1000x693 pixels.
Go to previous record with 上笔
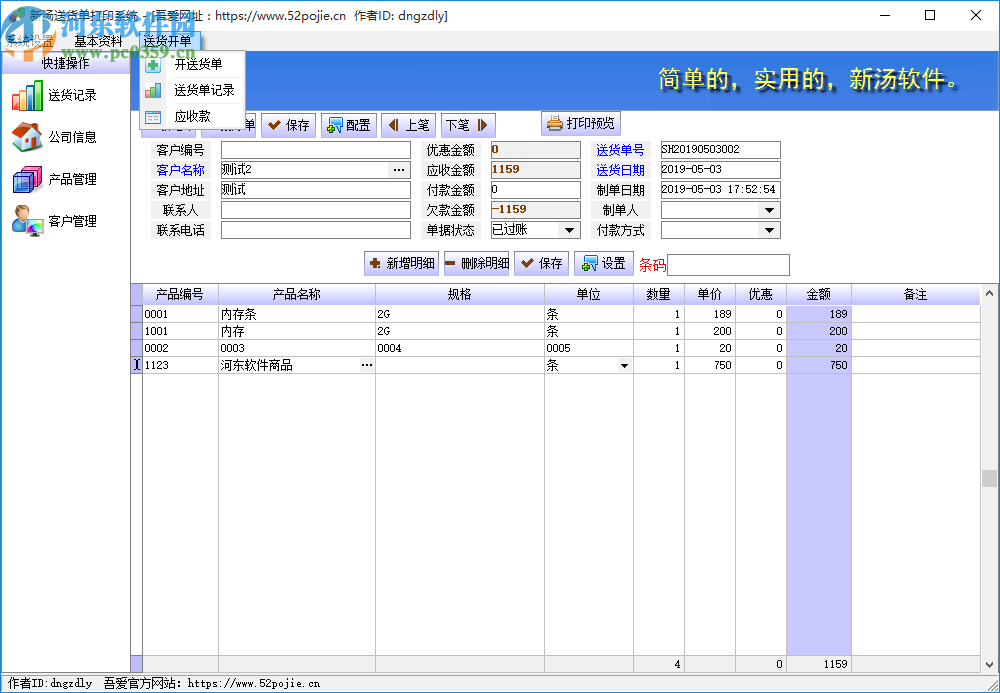408,125
